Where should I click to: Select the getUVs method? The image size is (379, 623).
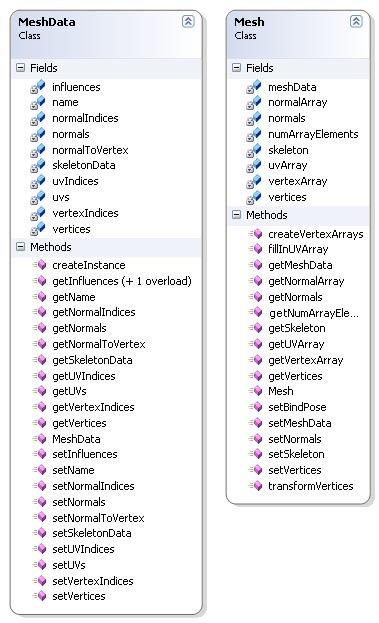pos(69,391)
